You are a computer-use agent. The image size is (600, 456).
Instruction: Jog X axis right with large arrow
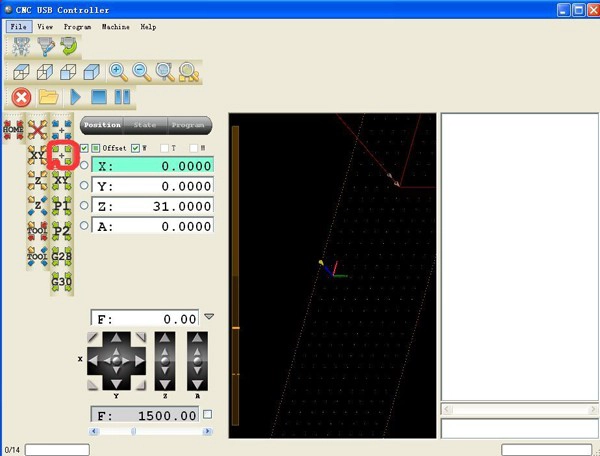139,361
